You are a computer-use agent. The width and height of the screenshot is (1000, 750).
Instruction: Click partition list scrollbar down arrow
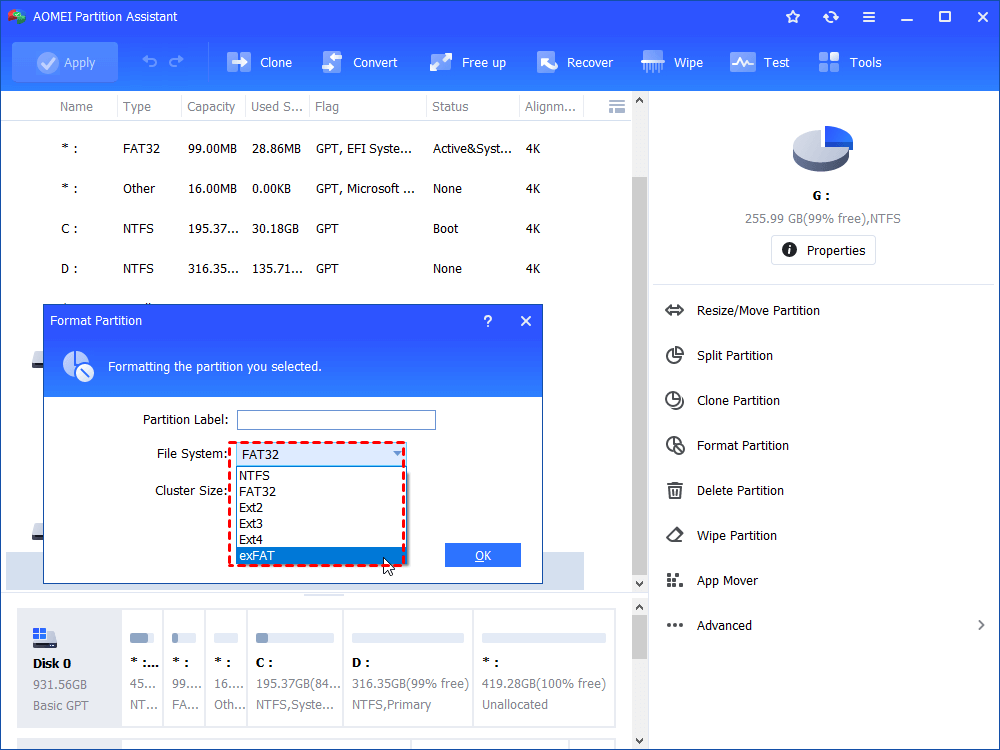tap(639, 583)
